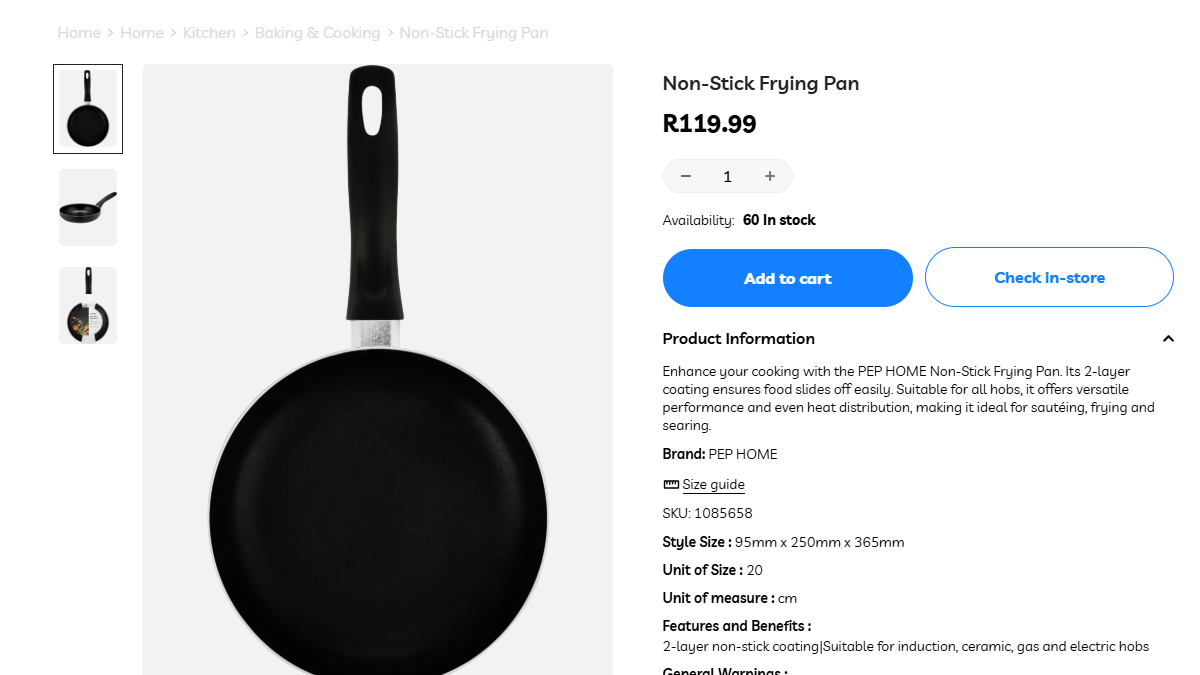This screenshot has height=675, width=1200.
Task: Click the quantity input field
Action: pyautogui.click(x=728, y=176)
